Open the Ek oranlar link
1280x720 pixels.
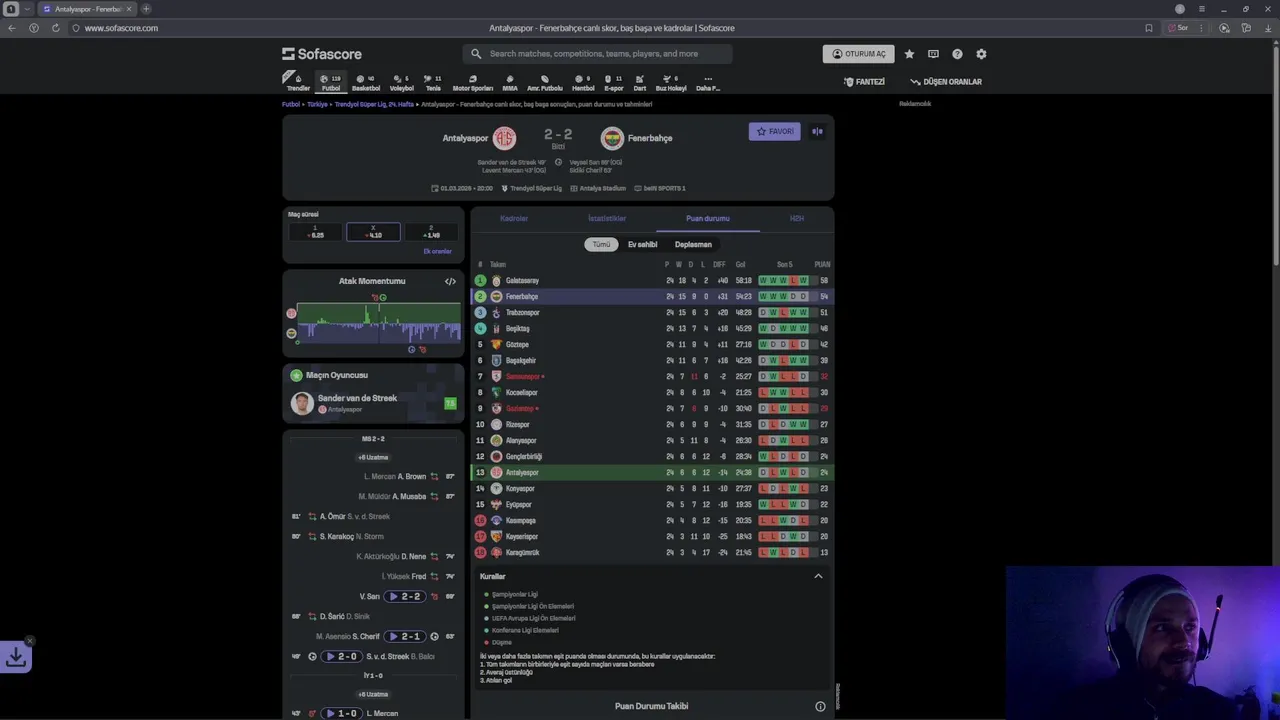tap(437, 251)
